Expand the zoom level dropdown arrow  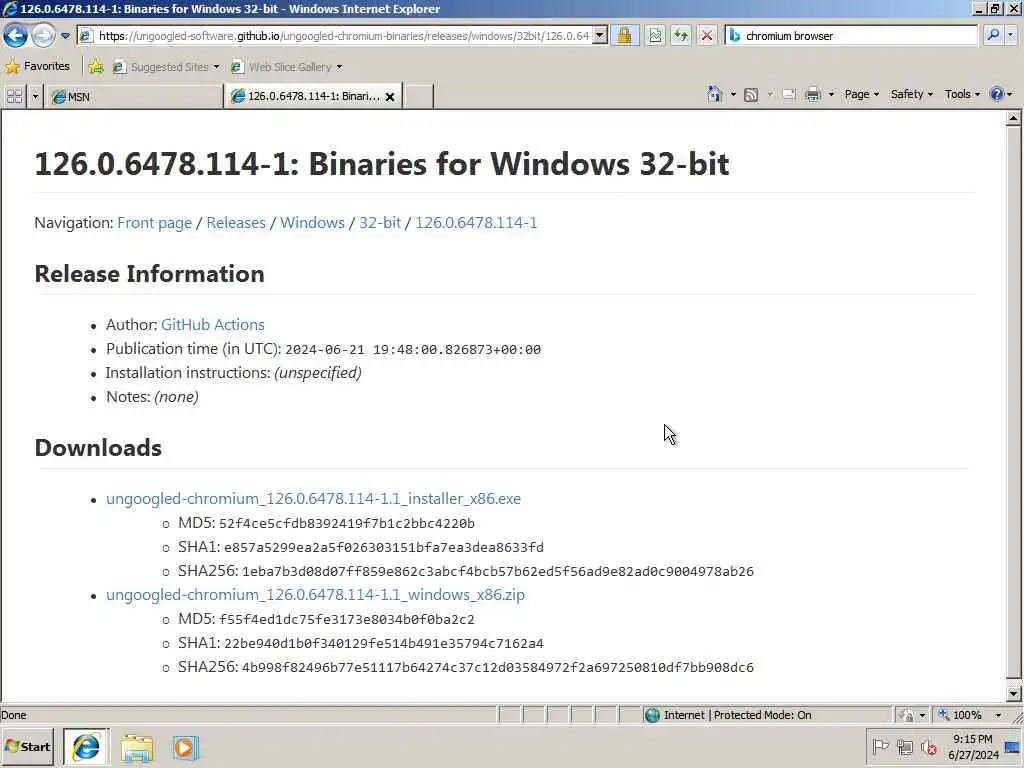pyautogui.click(x=998, y=716)
